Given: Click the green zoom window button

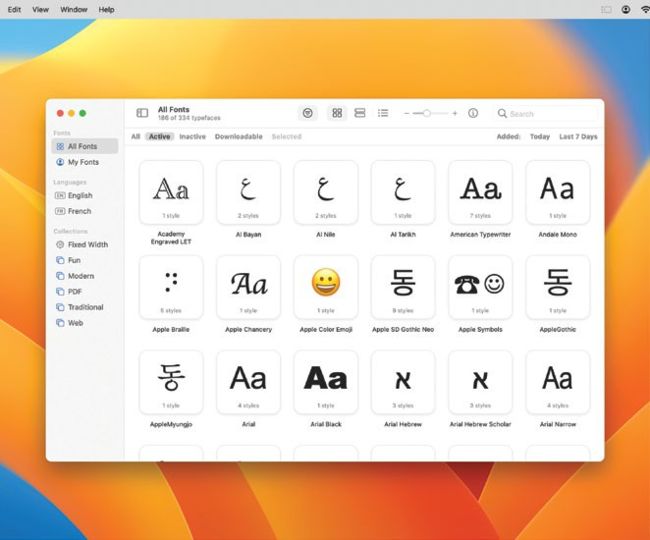Looking at the screenshot, I should (x=82, y=113).
